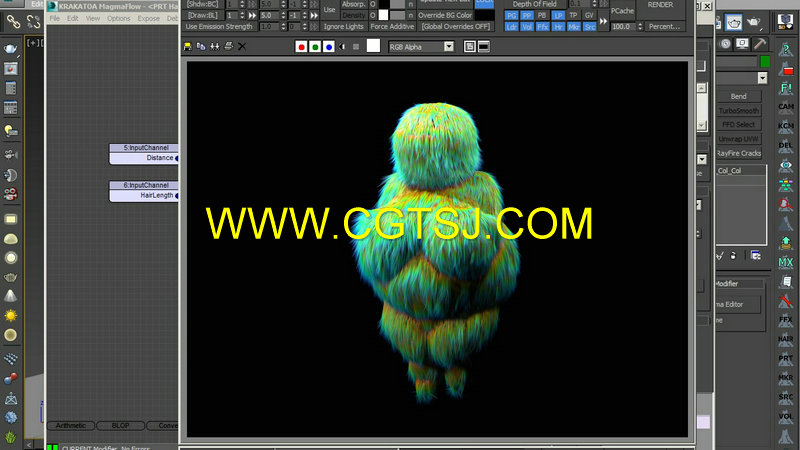Image resolution: width=800 pixels, height=450 pixels.
Task: Apply the FFD Select modifier button
Action: pyautogui.click(x=738, y=124)
